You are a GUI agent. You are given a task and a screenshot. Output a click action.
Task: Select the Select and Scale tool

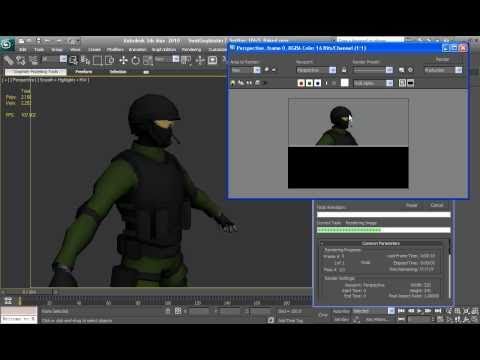point(148,60)
